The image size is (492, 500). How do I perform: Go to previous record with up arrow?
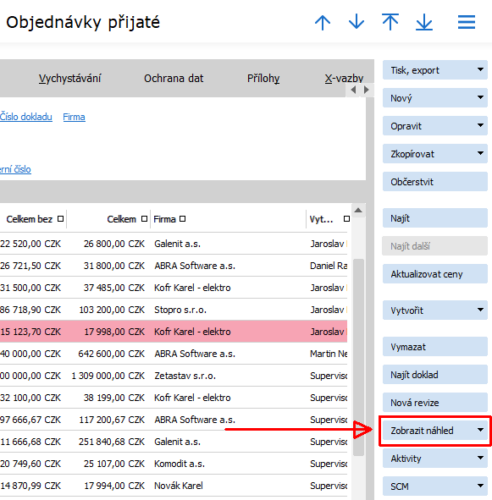point(322,23)
